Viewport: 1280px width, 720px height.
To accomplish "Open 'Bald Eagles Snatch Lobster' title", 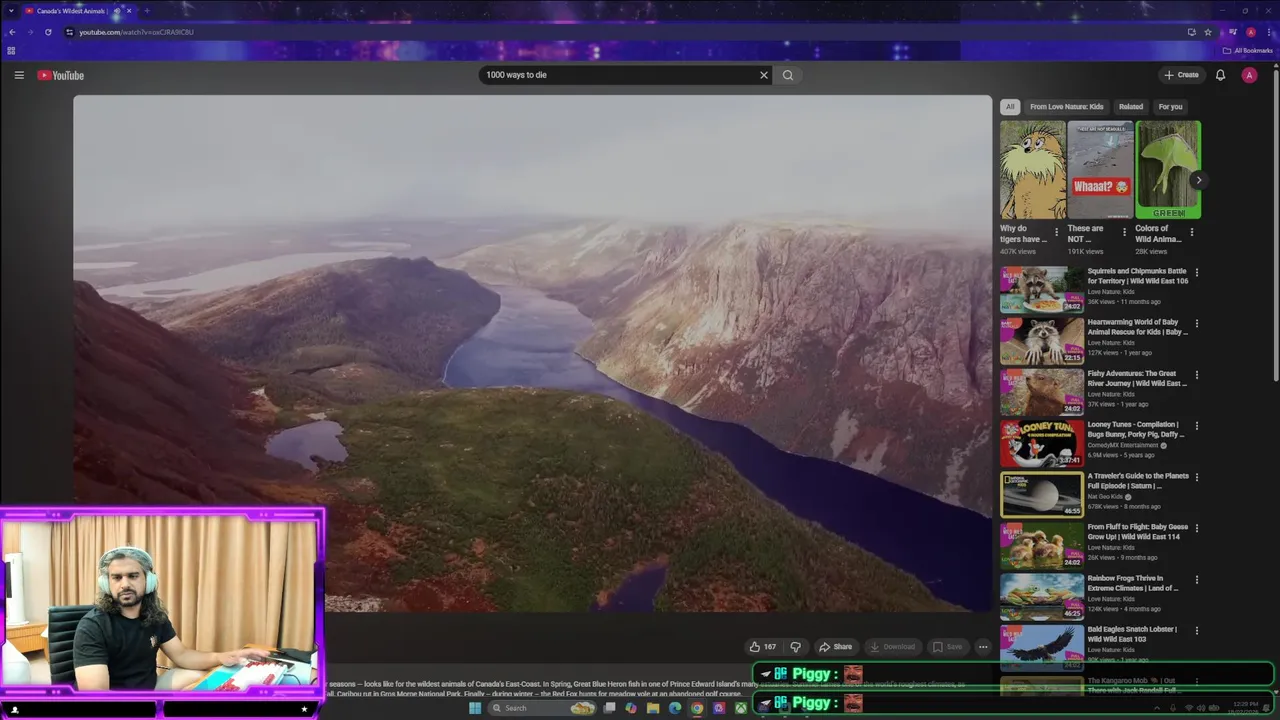I will (x=1133, y=634).
